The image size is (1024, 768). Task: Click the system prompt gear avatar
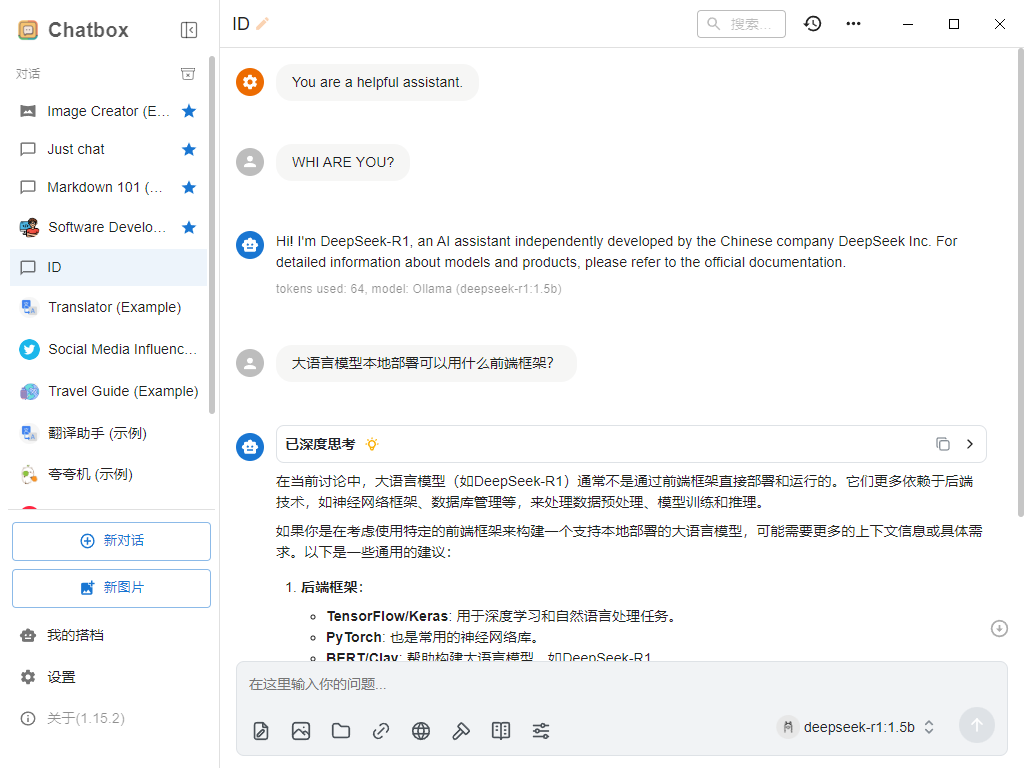click(x=250, y=82)
